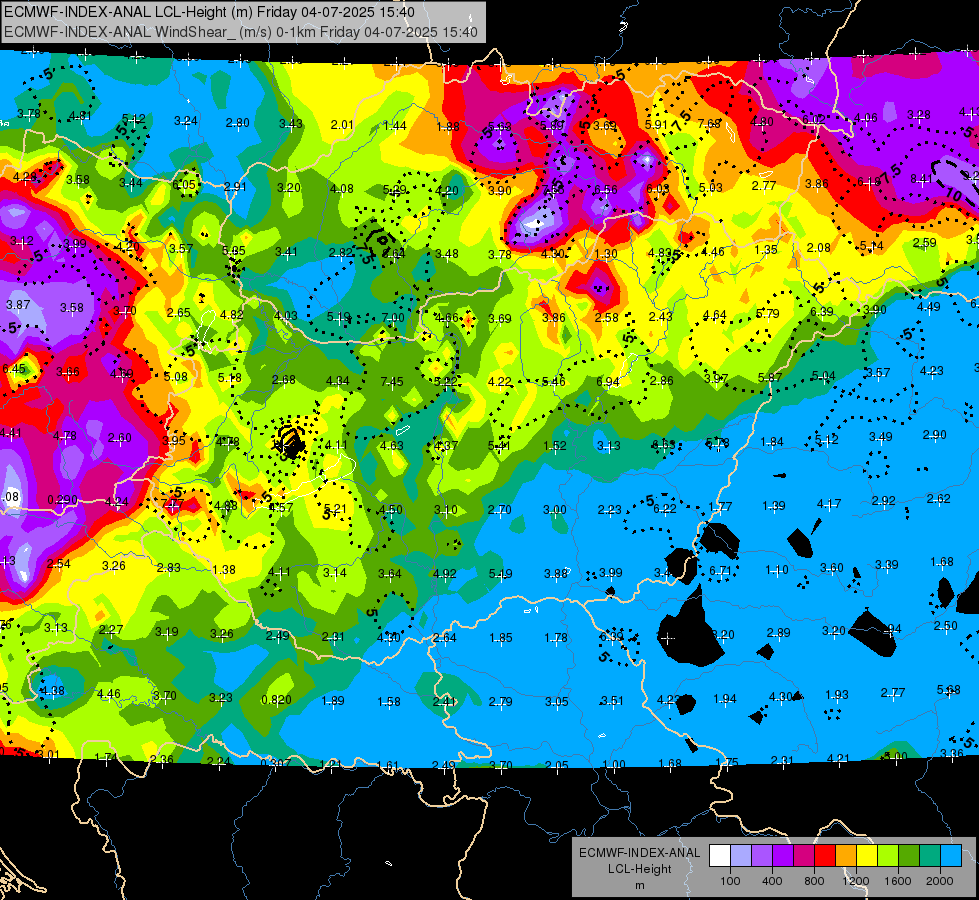Click the wind shear value 3.05
Screen dimensions: 979x900
coord(556,702)
